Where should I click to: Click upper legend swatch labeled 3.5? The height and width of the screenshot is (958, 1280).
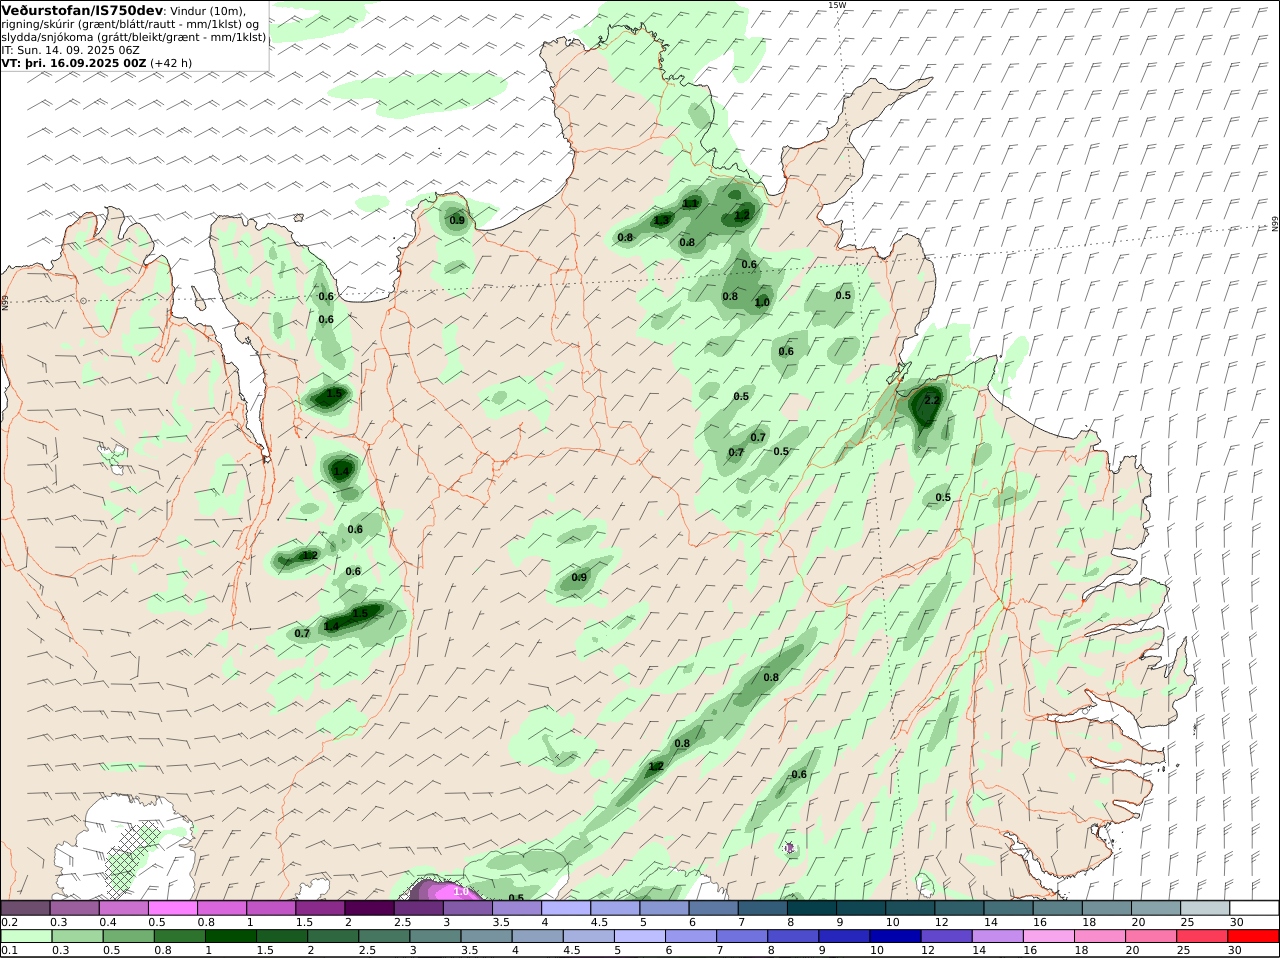516,908
